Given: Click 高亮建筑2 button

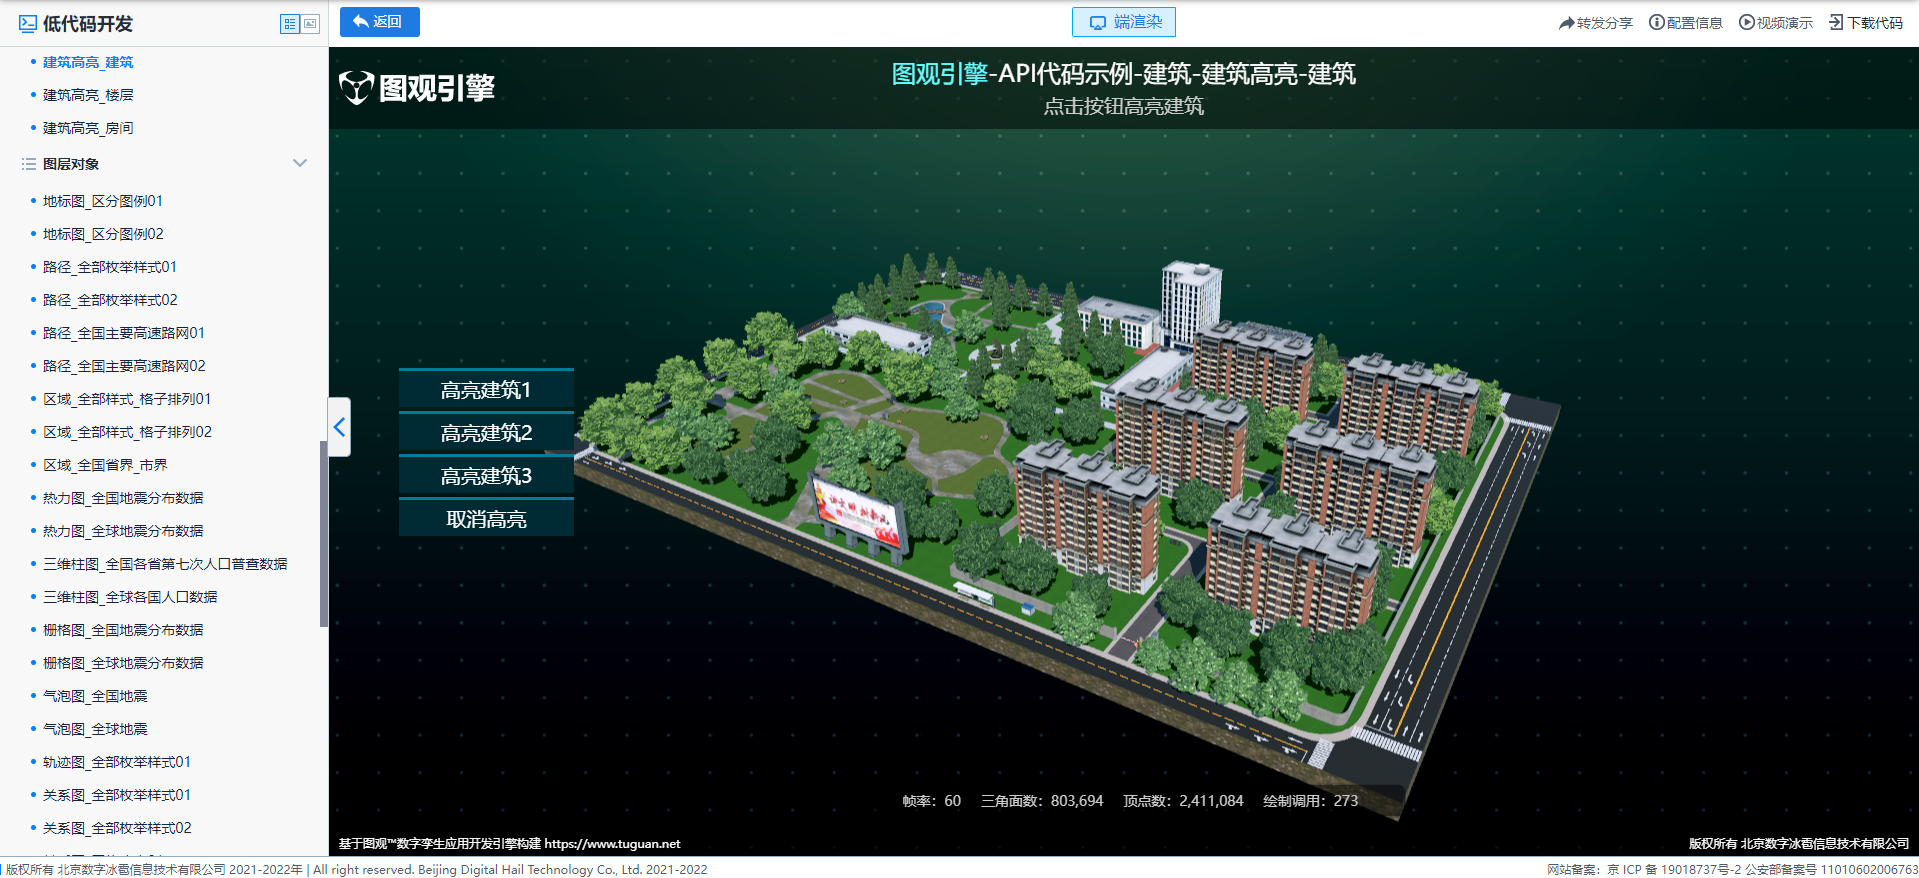Looking at the screenshot, I should (x=486, y=433).
